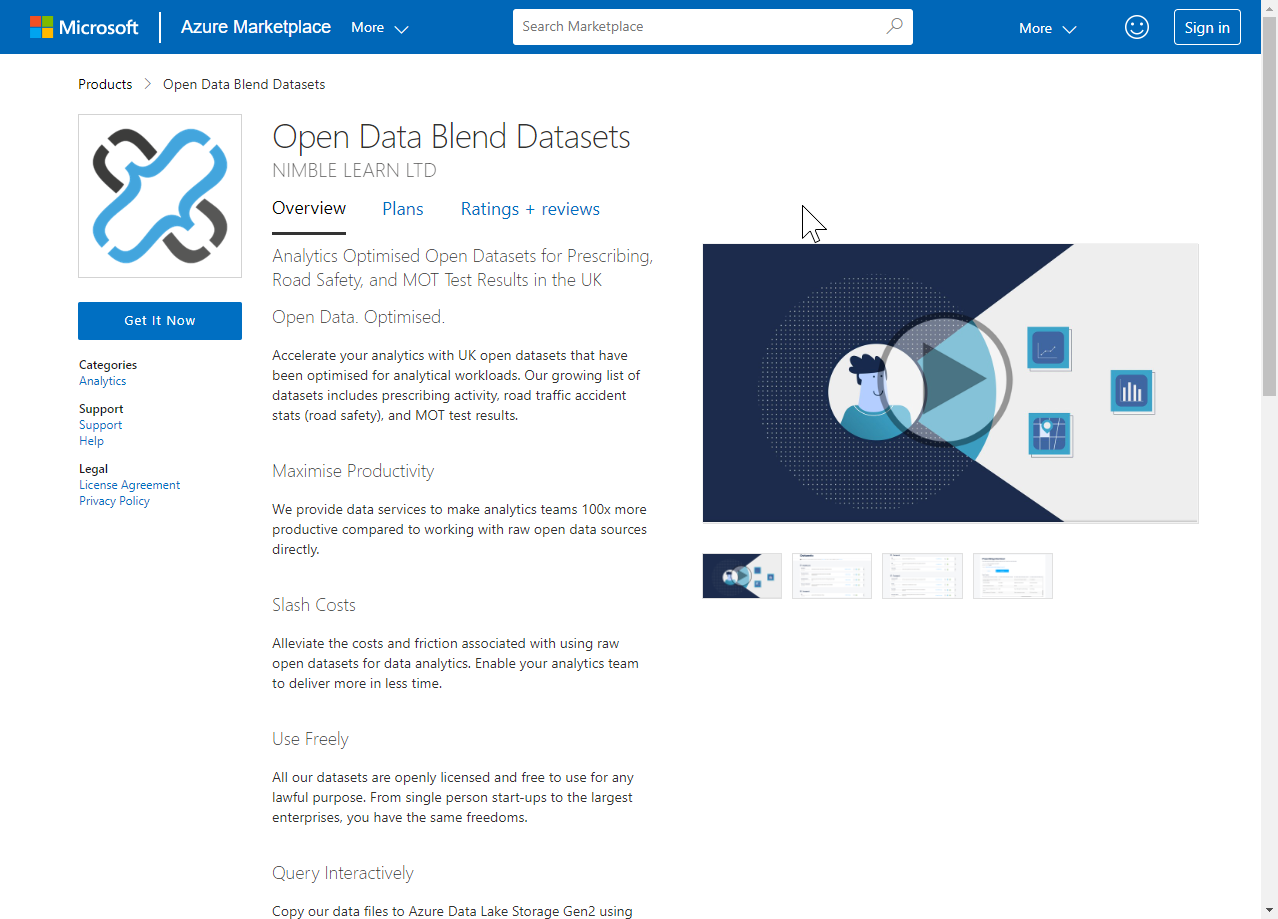1278x919 pixels.
Task: Click the Get It Now button
Action: pyautogui.click(x=160, y=321)
